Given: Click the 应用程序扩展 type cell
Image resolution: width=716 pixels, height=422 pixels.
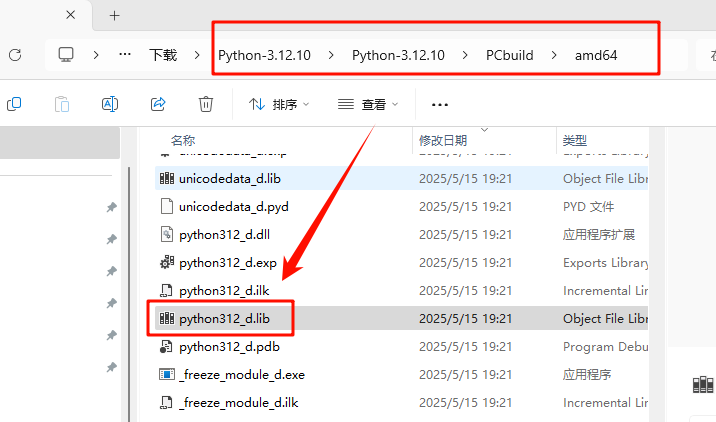Looking at the screenshot, I should point(599,234).
